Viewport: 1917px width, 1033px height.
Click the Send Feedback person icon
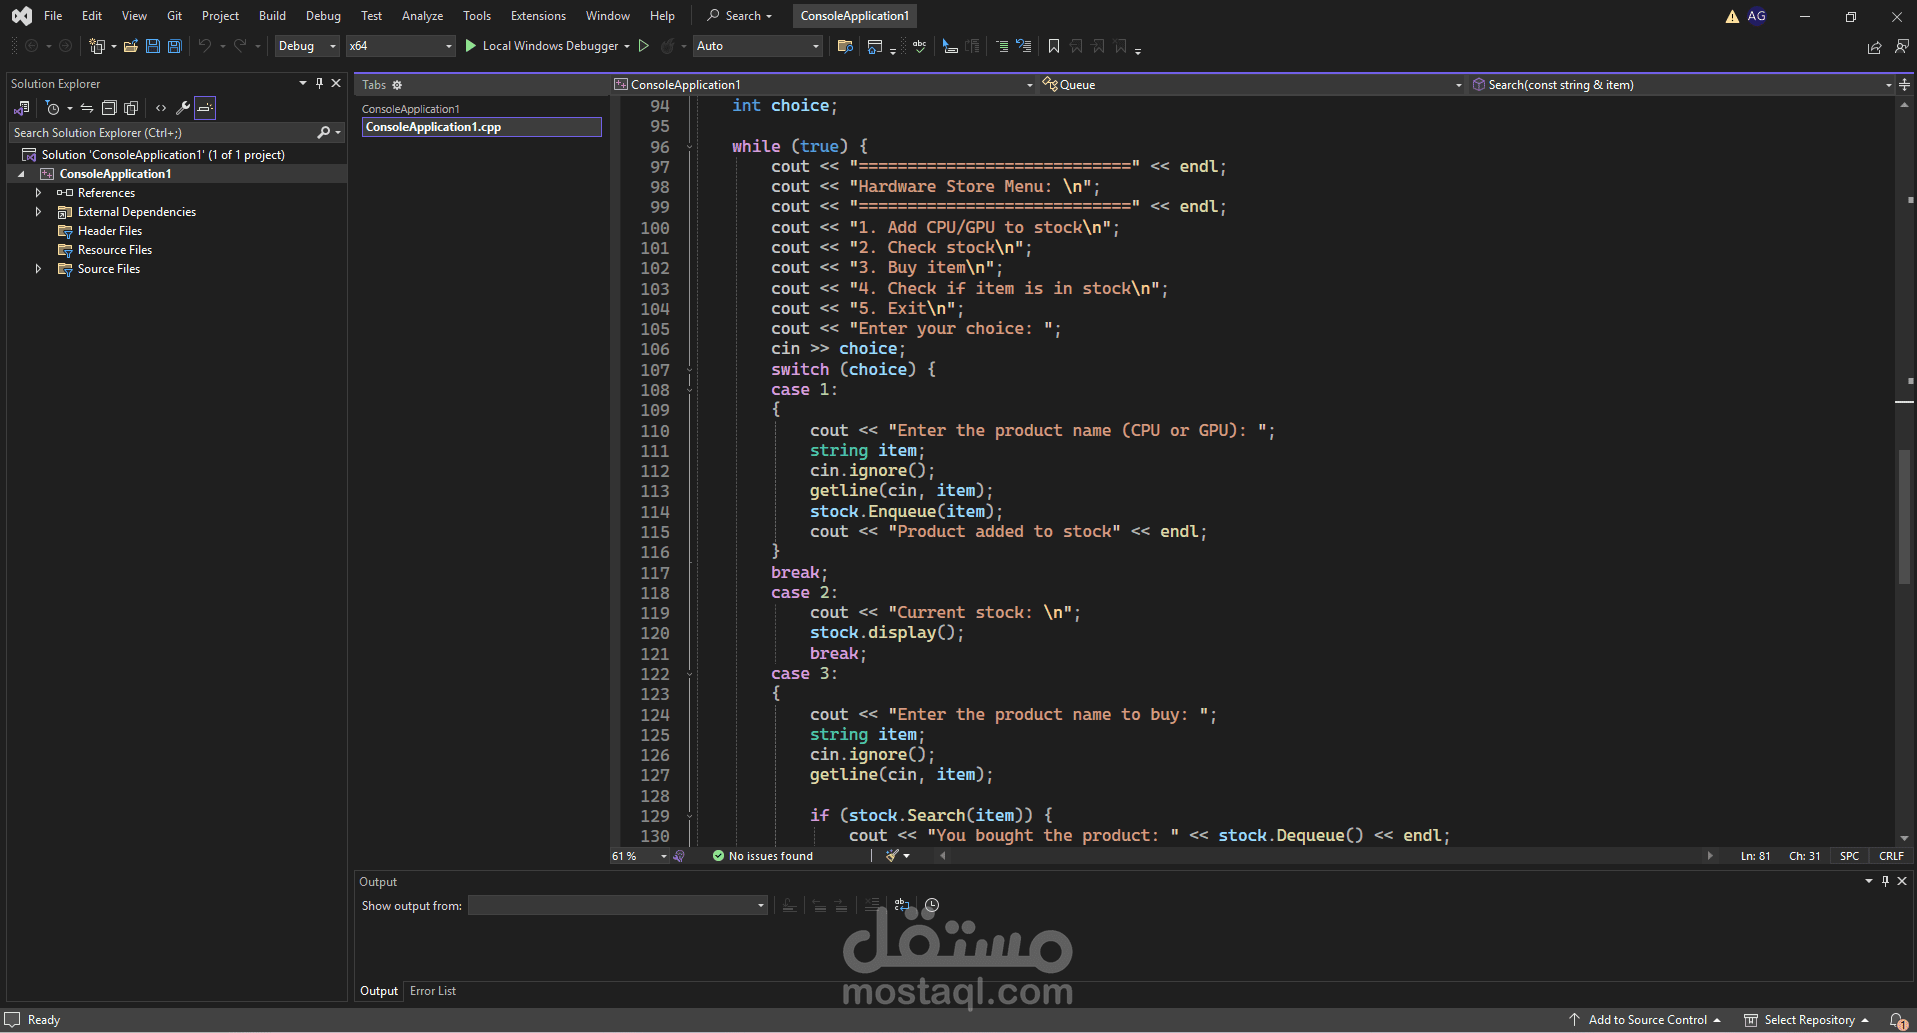coord(1902,47)
